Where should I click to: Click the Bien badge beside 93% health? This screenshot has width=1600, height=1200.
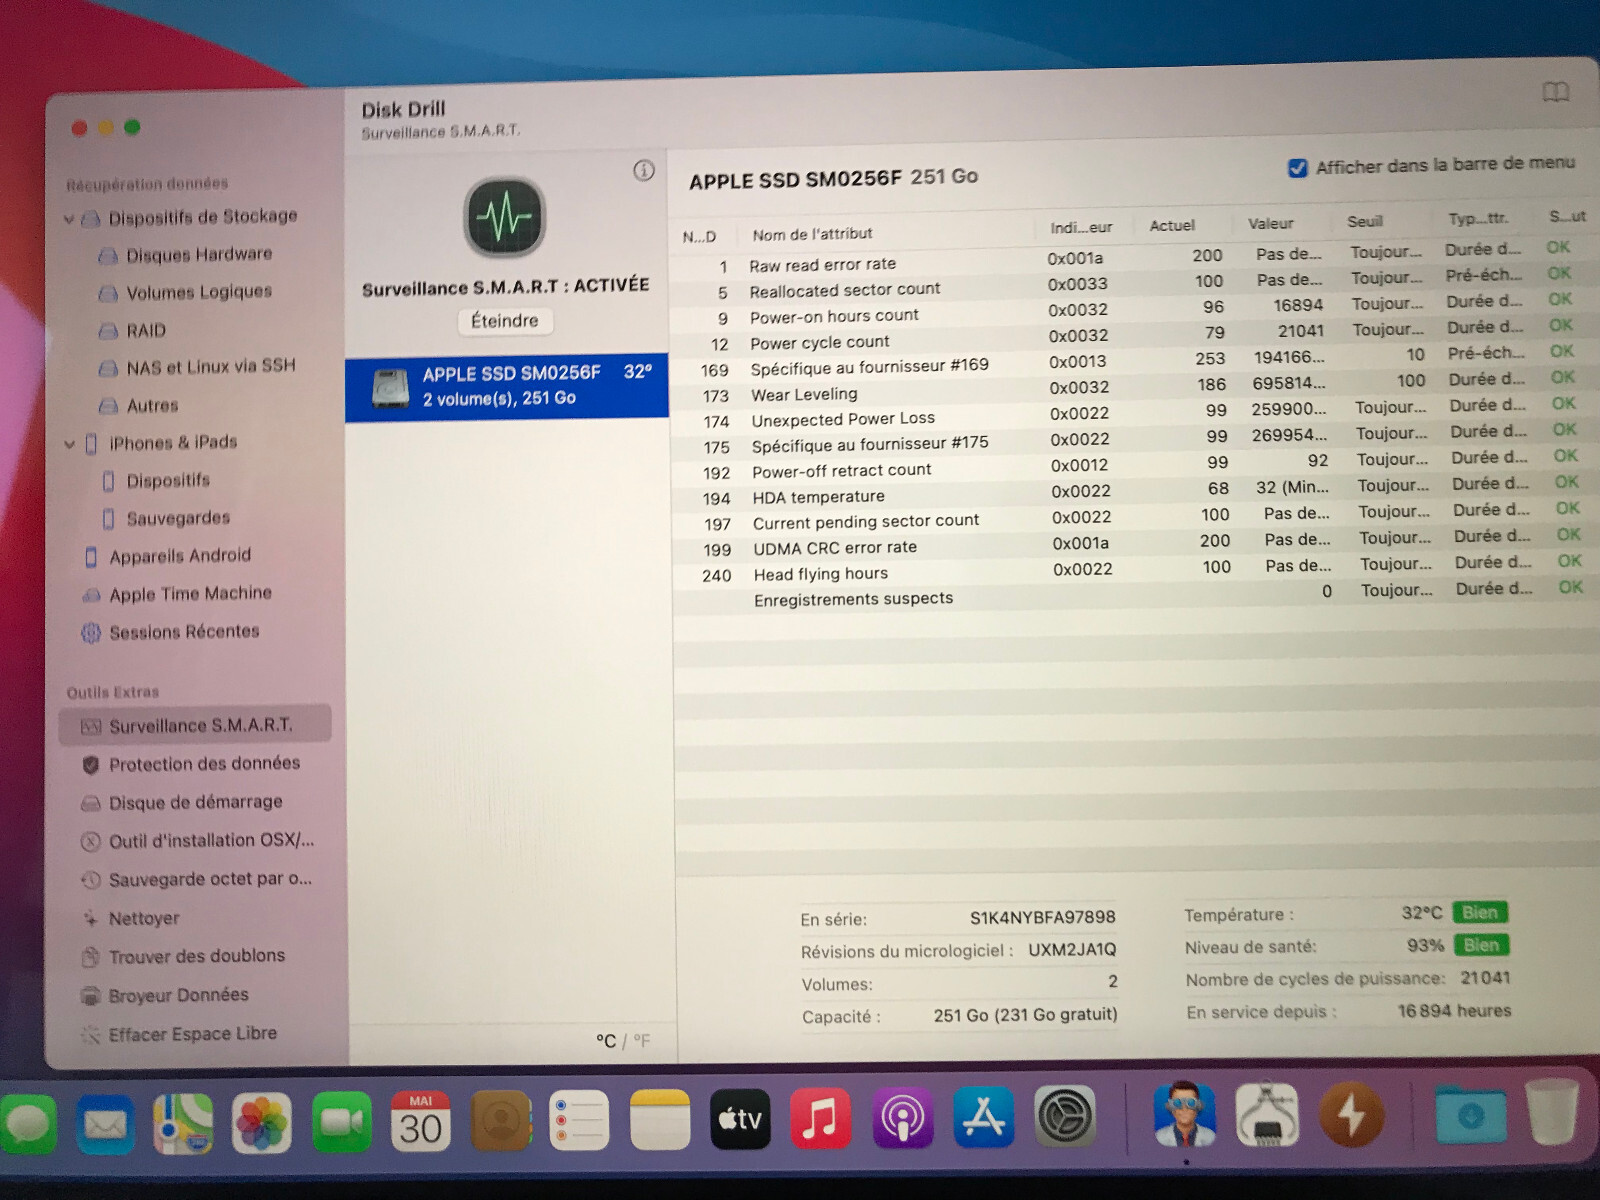(x=1481, y=945)
